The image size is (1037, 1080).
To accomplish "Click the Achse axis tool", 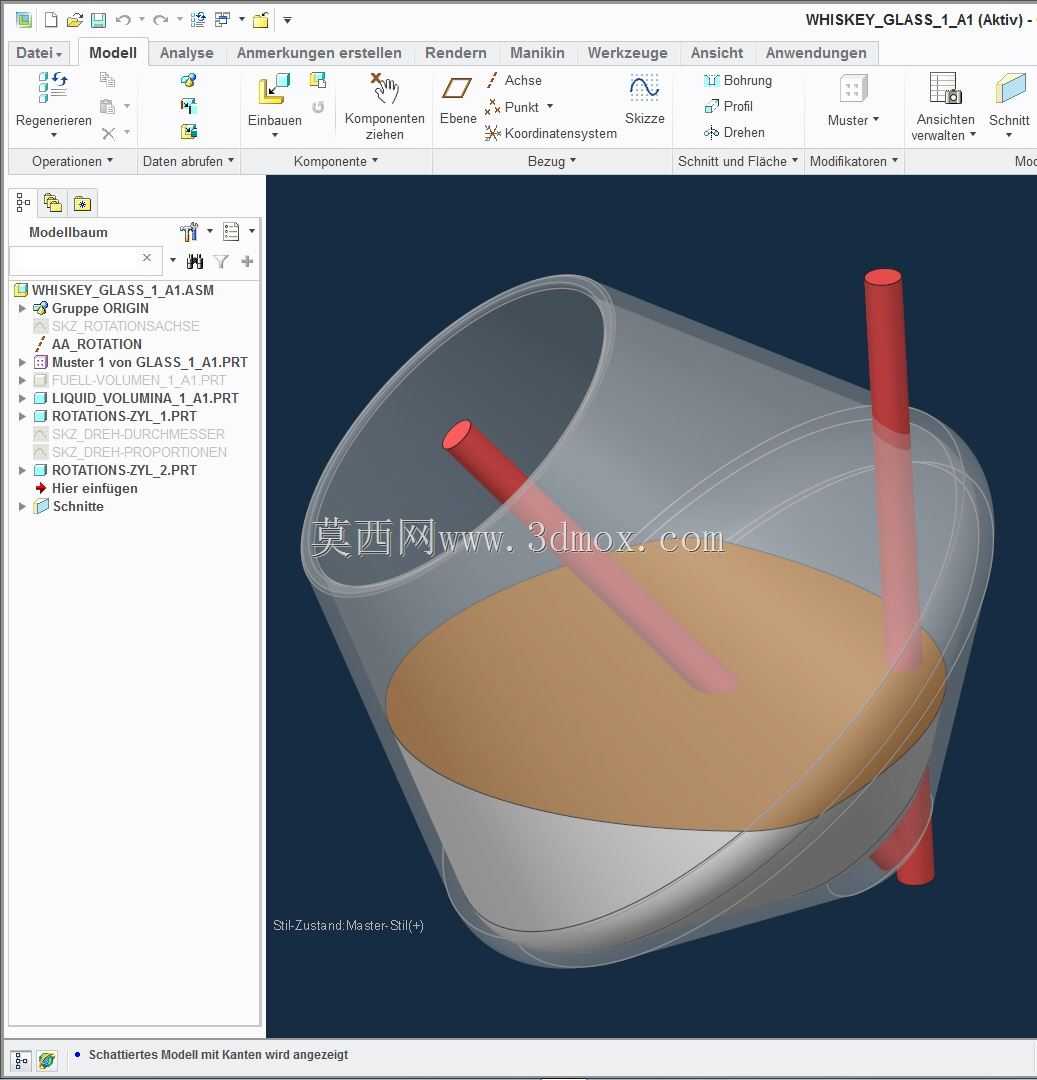I will [514, 81].
